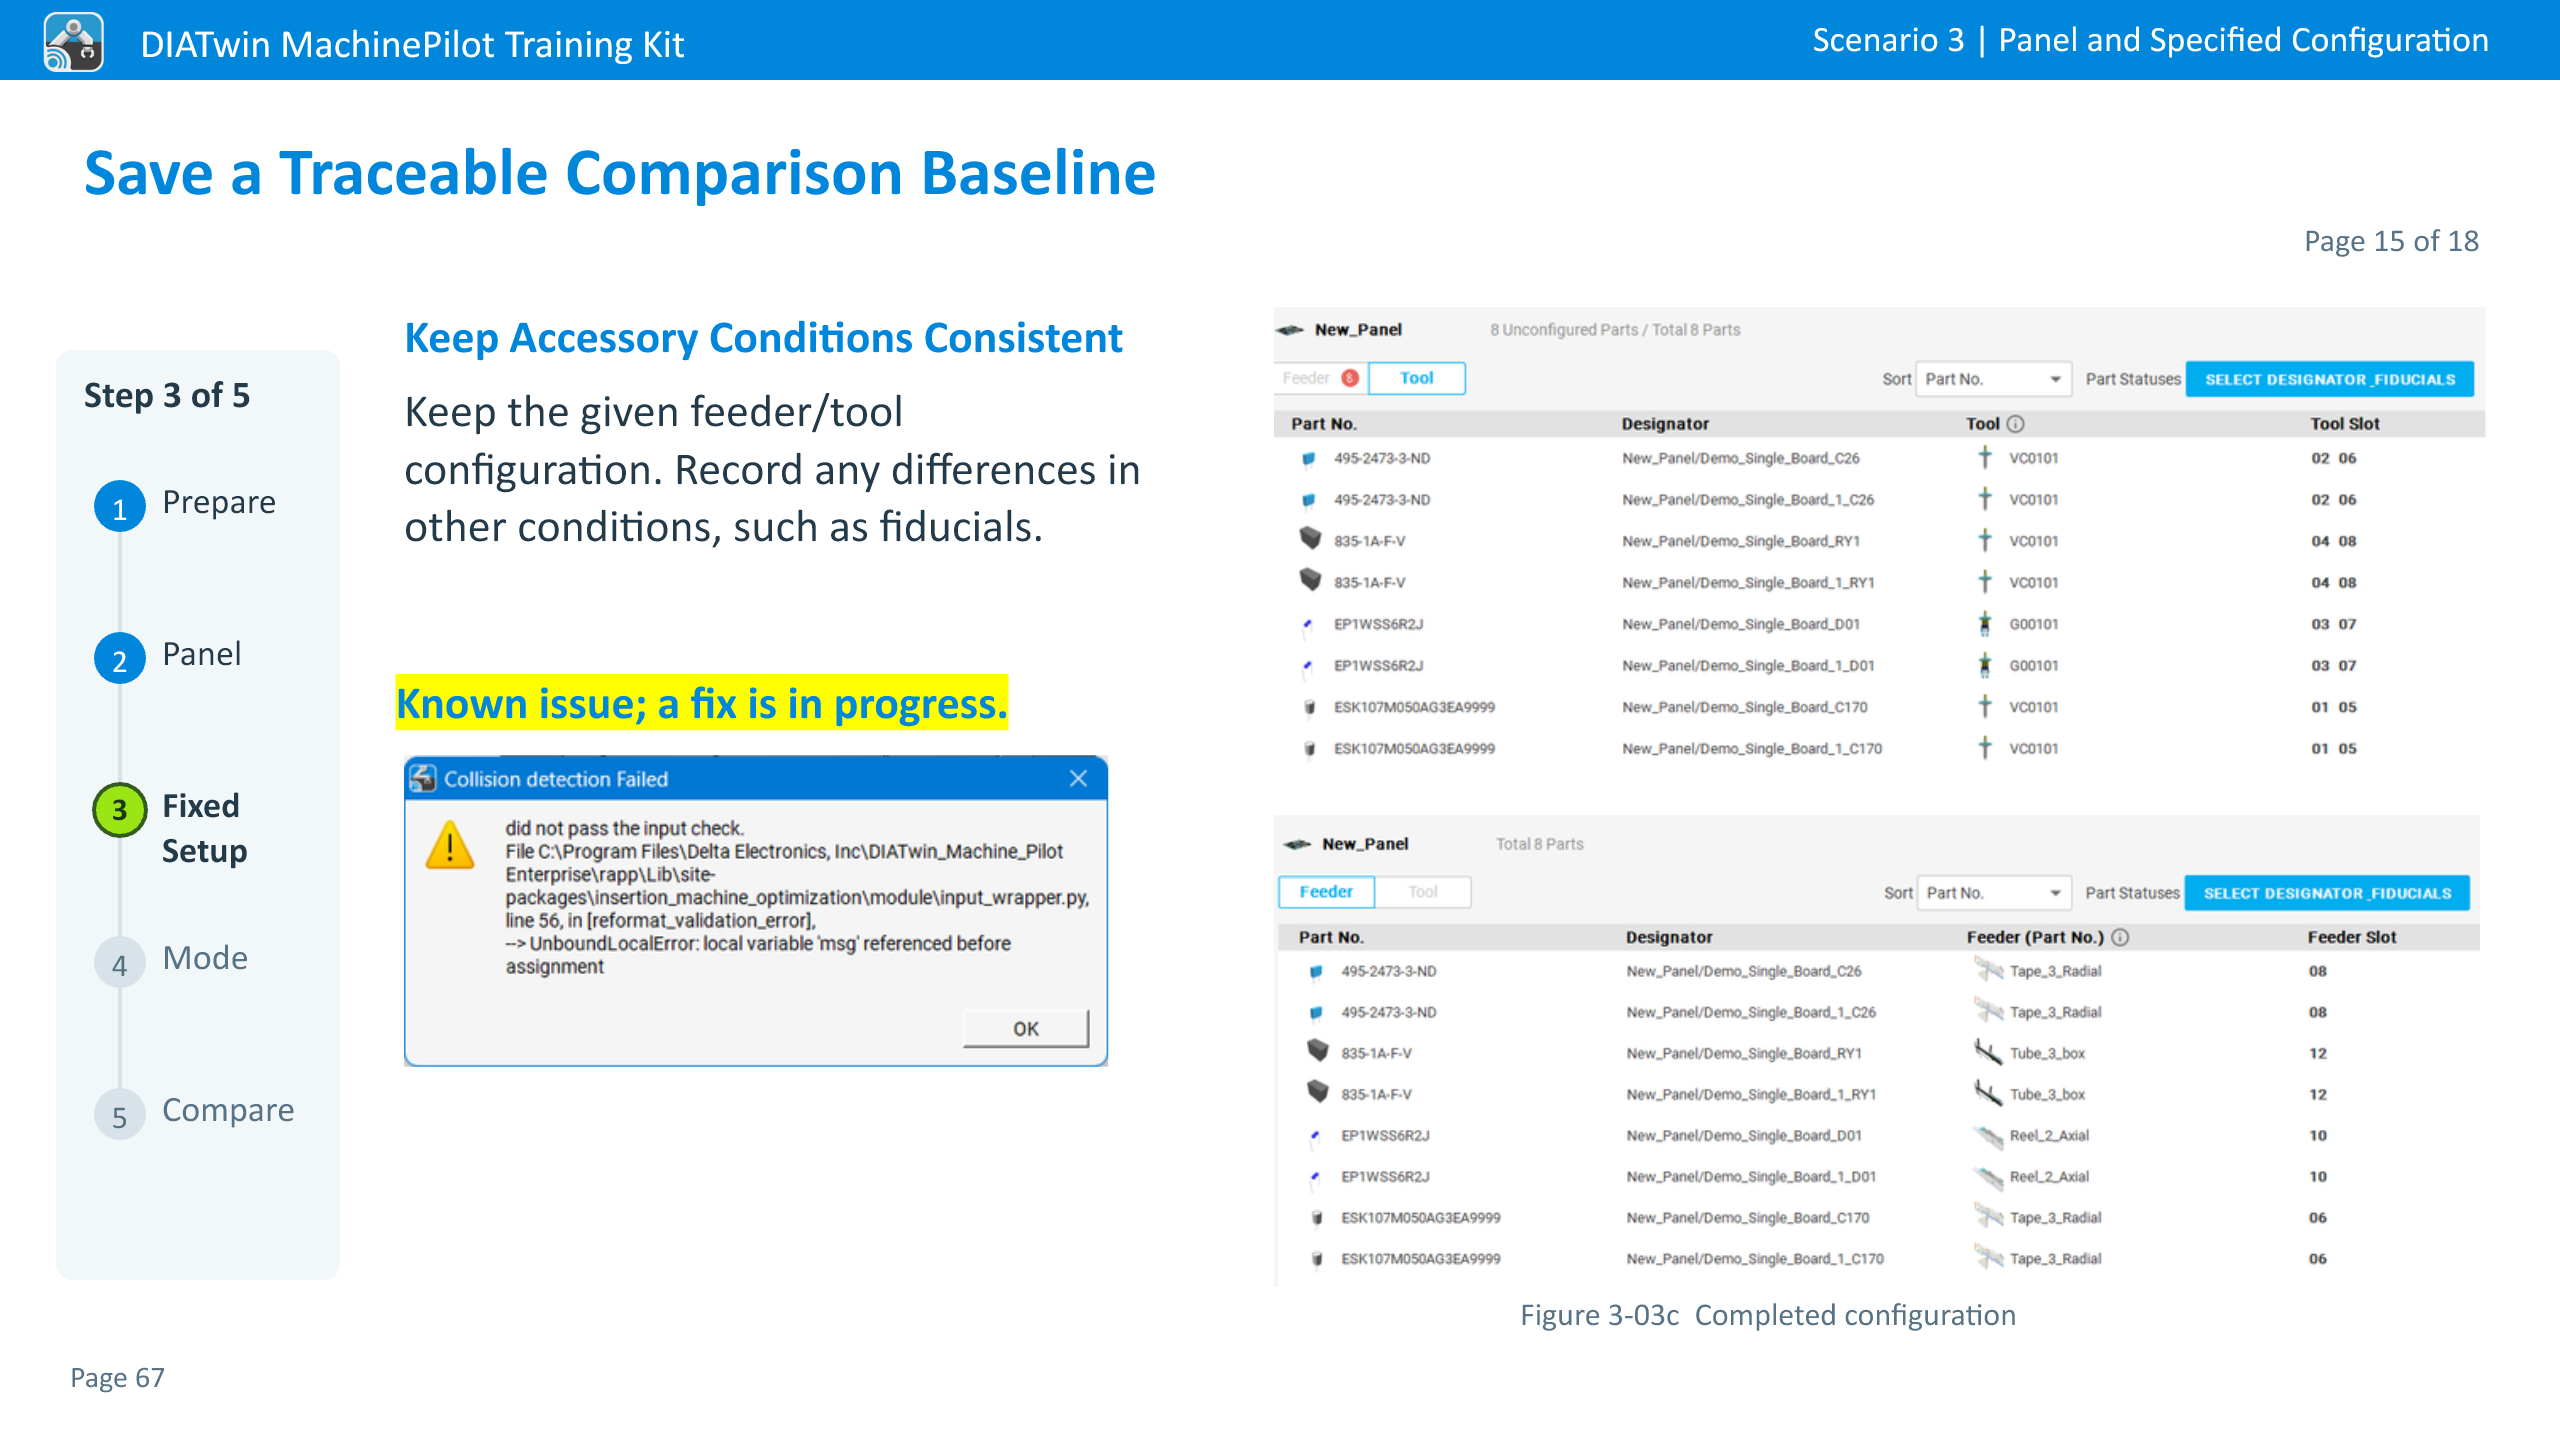
Task: Click the warning triangle icon in error dialog
Action: (x=450, y=845)
